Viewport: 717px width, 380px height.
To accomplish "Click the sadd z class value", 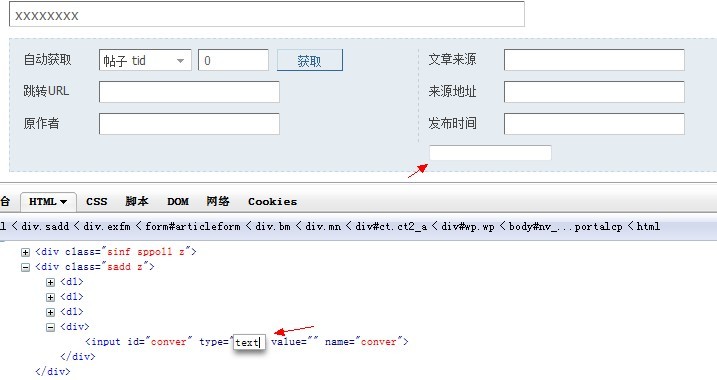I will [124, 267].
